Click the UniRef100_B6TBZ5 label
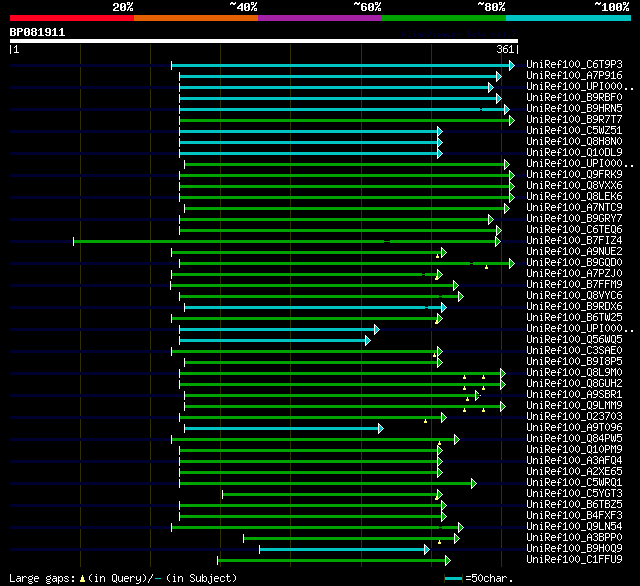Viewport: 640px width, 586px height. click(x=574, y=505)
